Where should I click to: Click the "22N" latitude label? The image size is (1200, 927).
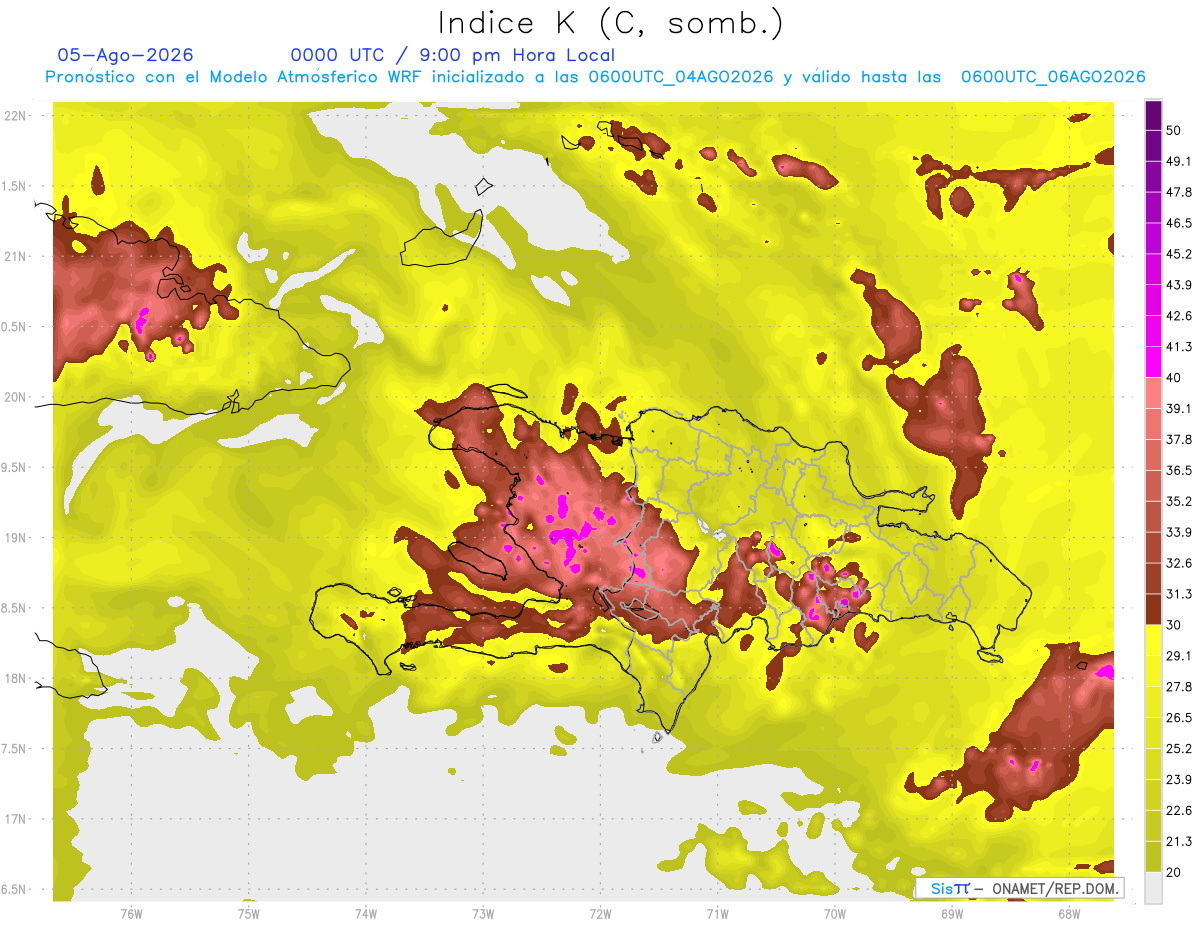pos(15,116)
